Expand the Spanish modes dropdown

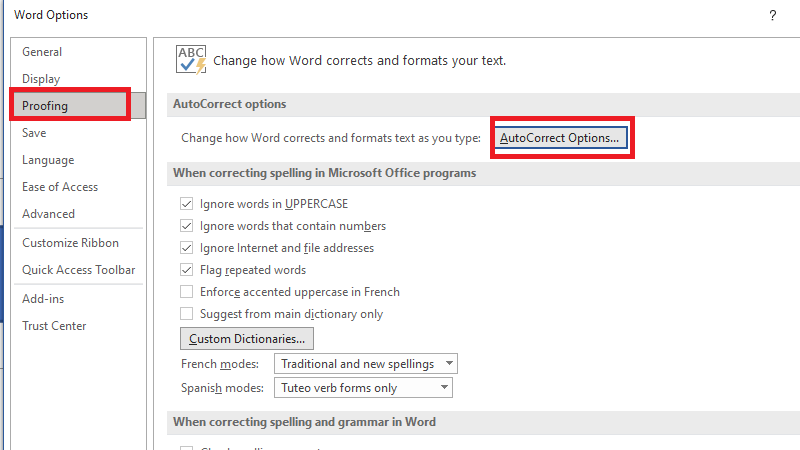click(362, 388)
